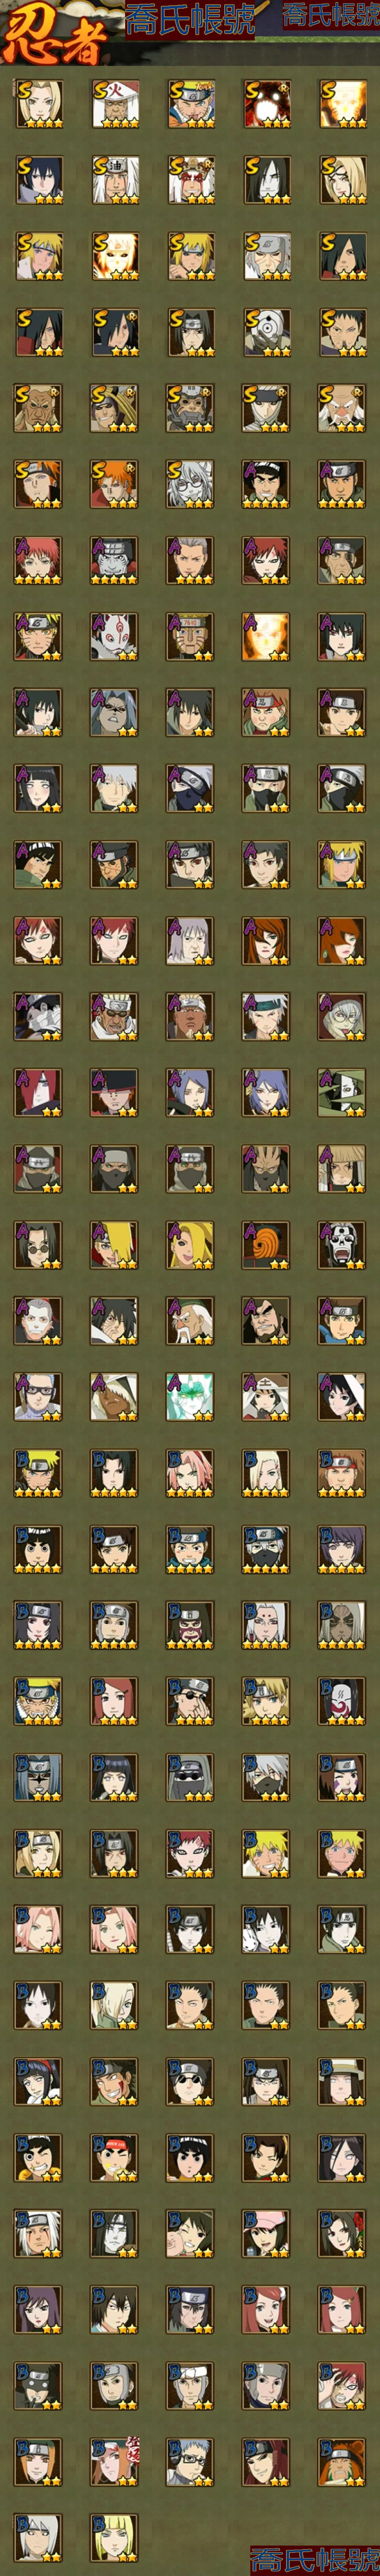The image size is (380, 2576).
Task: Select the orange spiral-masked Tobi portrait
Action: tap(266, 1244)
